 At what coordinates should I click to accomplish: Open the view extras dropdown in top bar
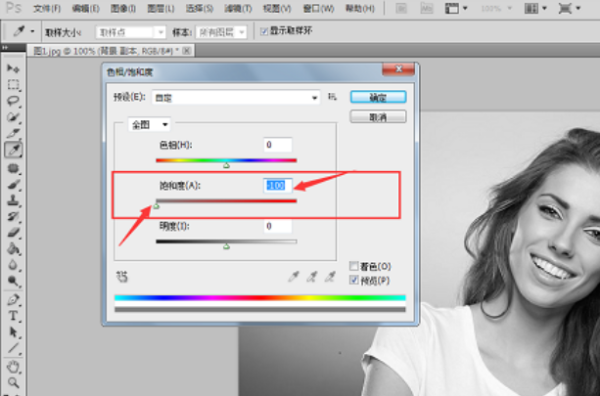point(456,8)
